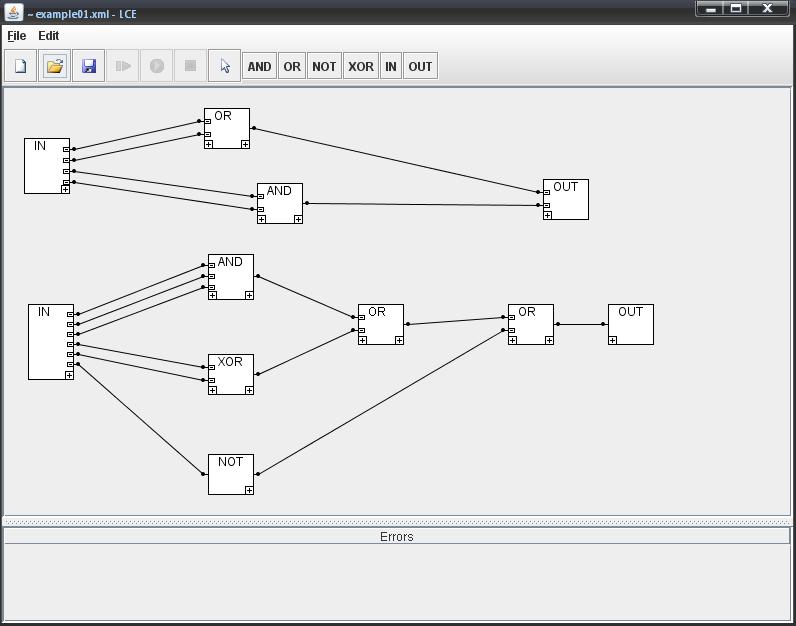This screenshot has width=796, height=626.
Task: Click the plus button on the upper IN block
Action: coord(65,189)
